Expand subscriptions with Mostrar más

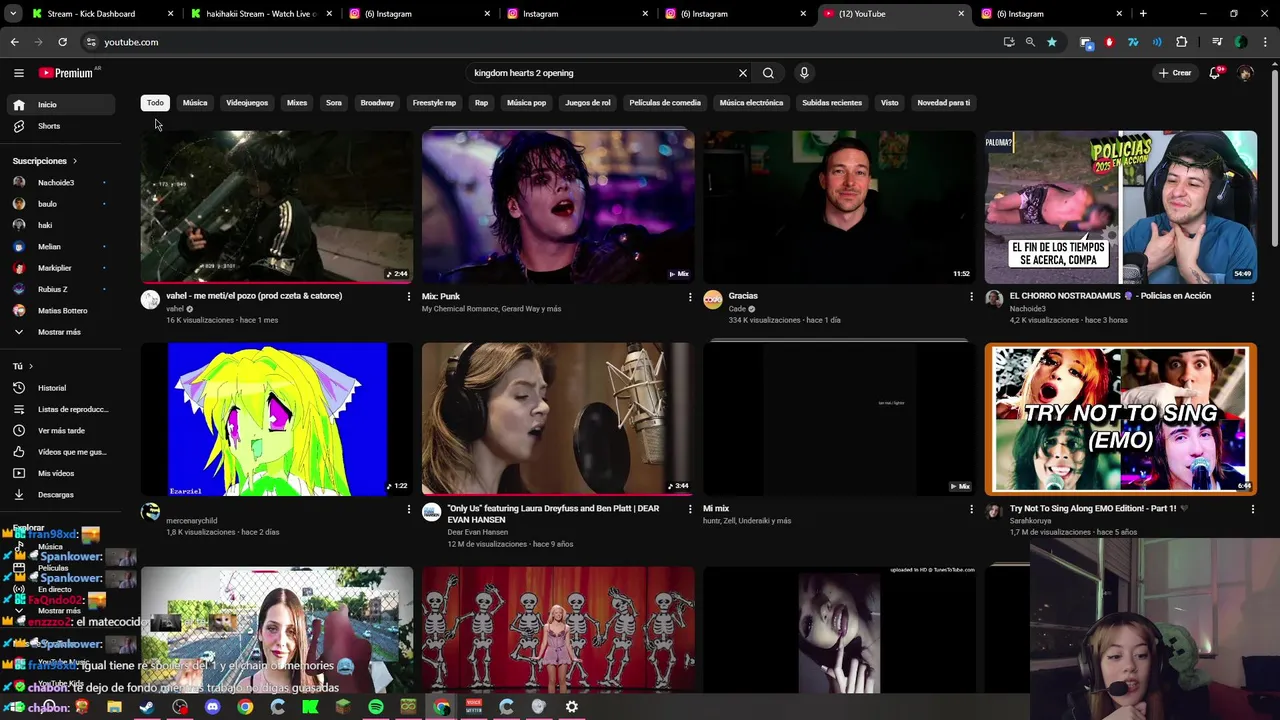(60, 332)
